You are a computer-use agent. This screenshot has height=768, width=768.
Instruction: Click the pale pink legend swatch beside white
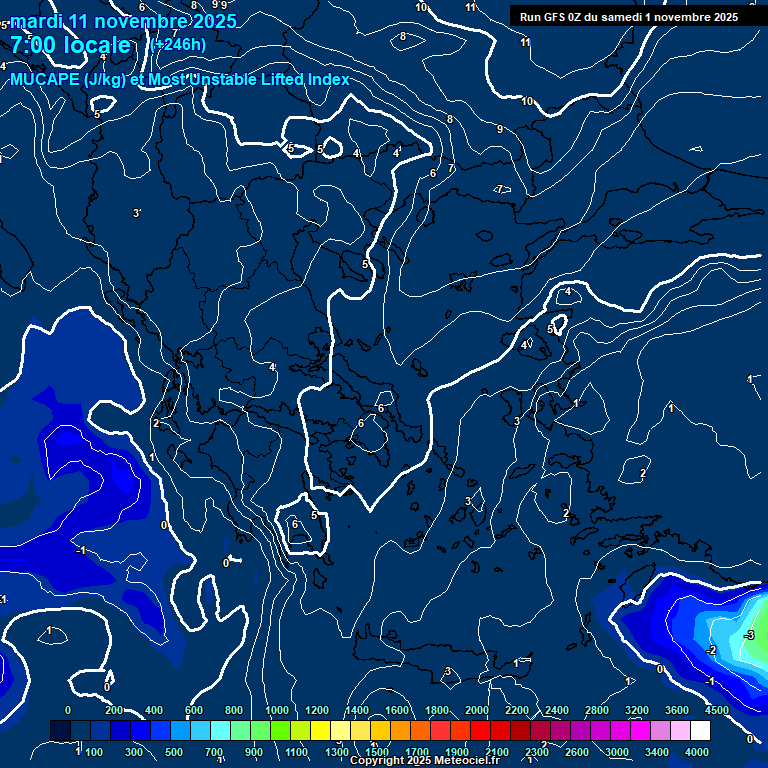click(x=680, y=730)
